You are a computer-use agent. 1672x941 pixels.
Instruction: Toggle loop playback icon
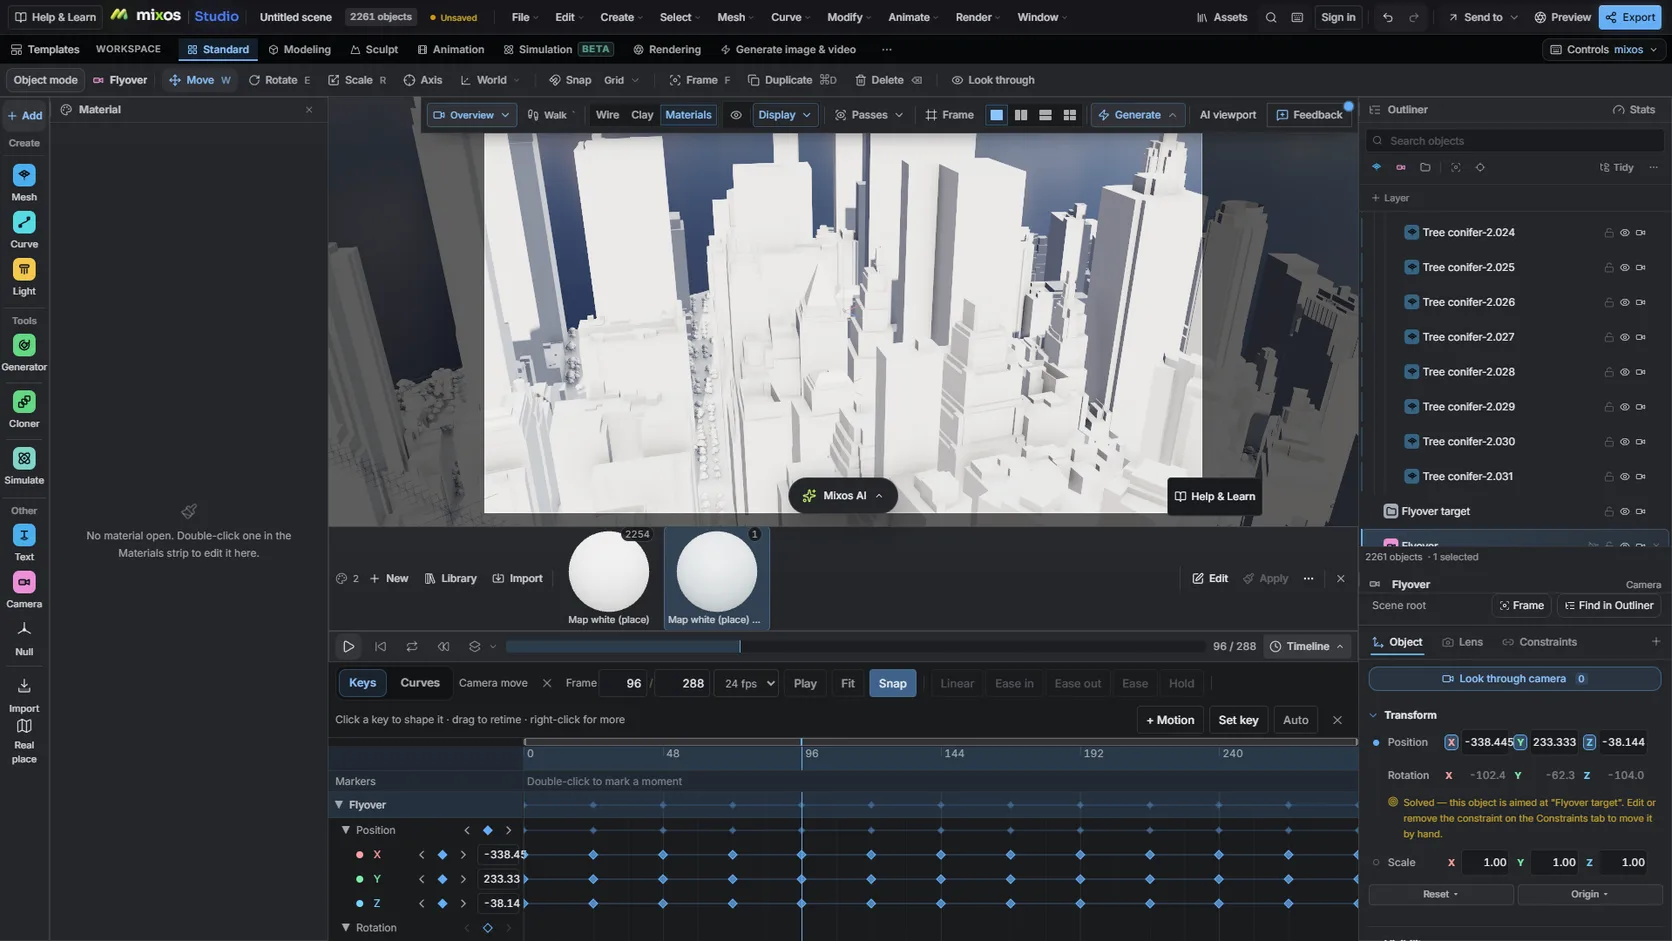[412, 647]
